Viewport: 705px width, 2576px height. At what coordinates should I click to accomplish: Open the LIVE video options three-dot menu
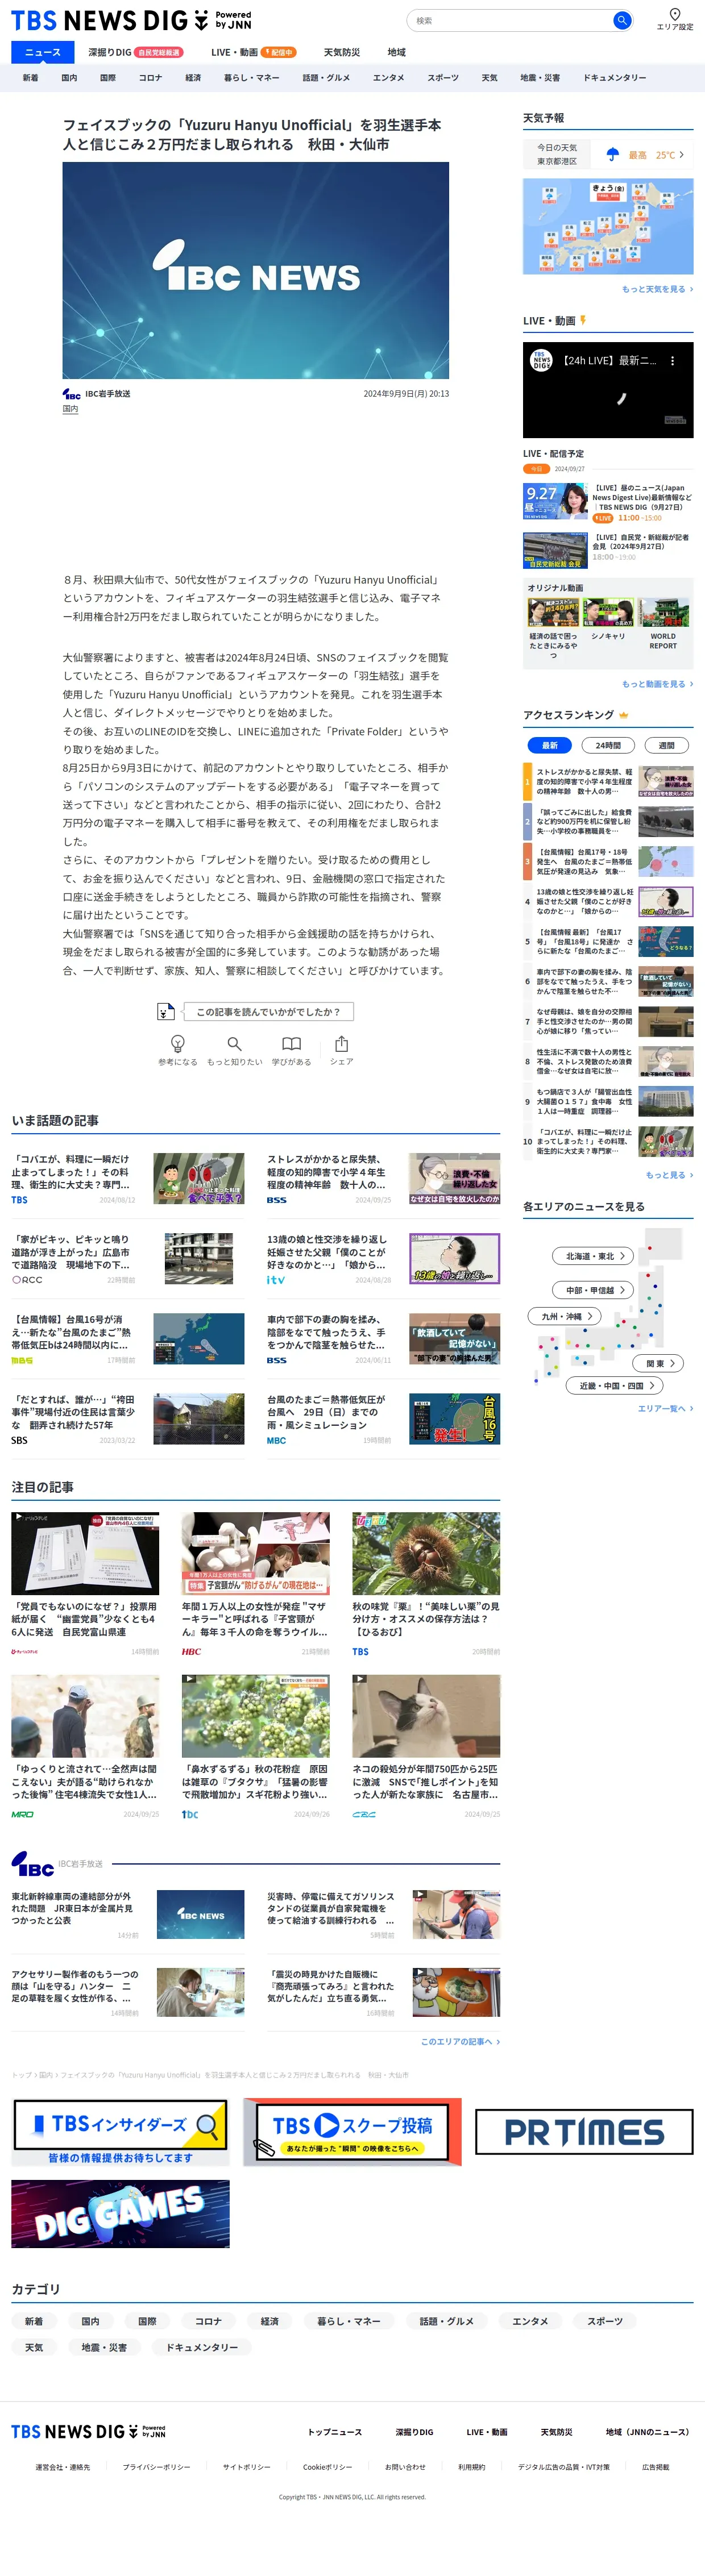pyautogui.click(x=672, y=361)
